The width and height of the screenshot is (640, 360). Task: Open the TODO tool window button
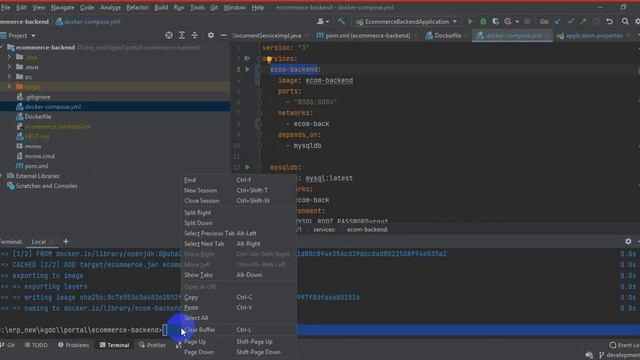tap(36, 345)
